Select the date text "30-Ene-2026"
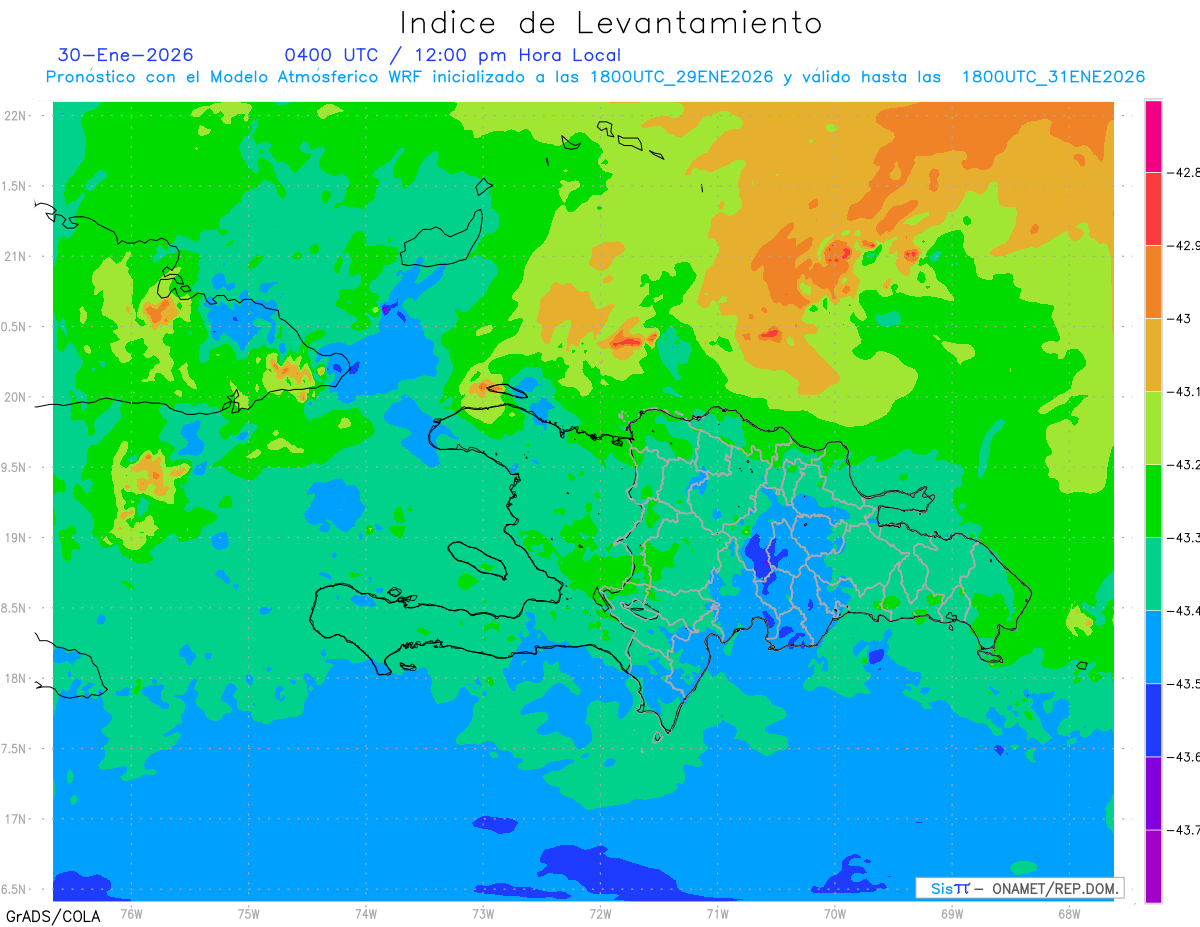 tap(126, 55)
